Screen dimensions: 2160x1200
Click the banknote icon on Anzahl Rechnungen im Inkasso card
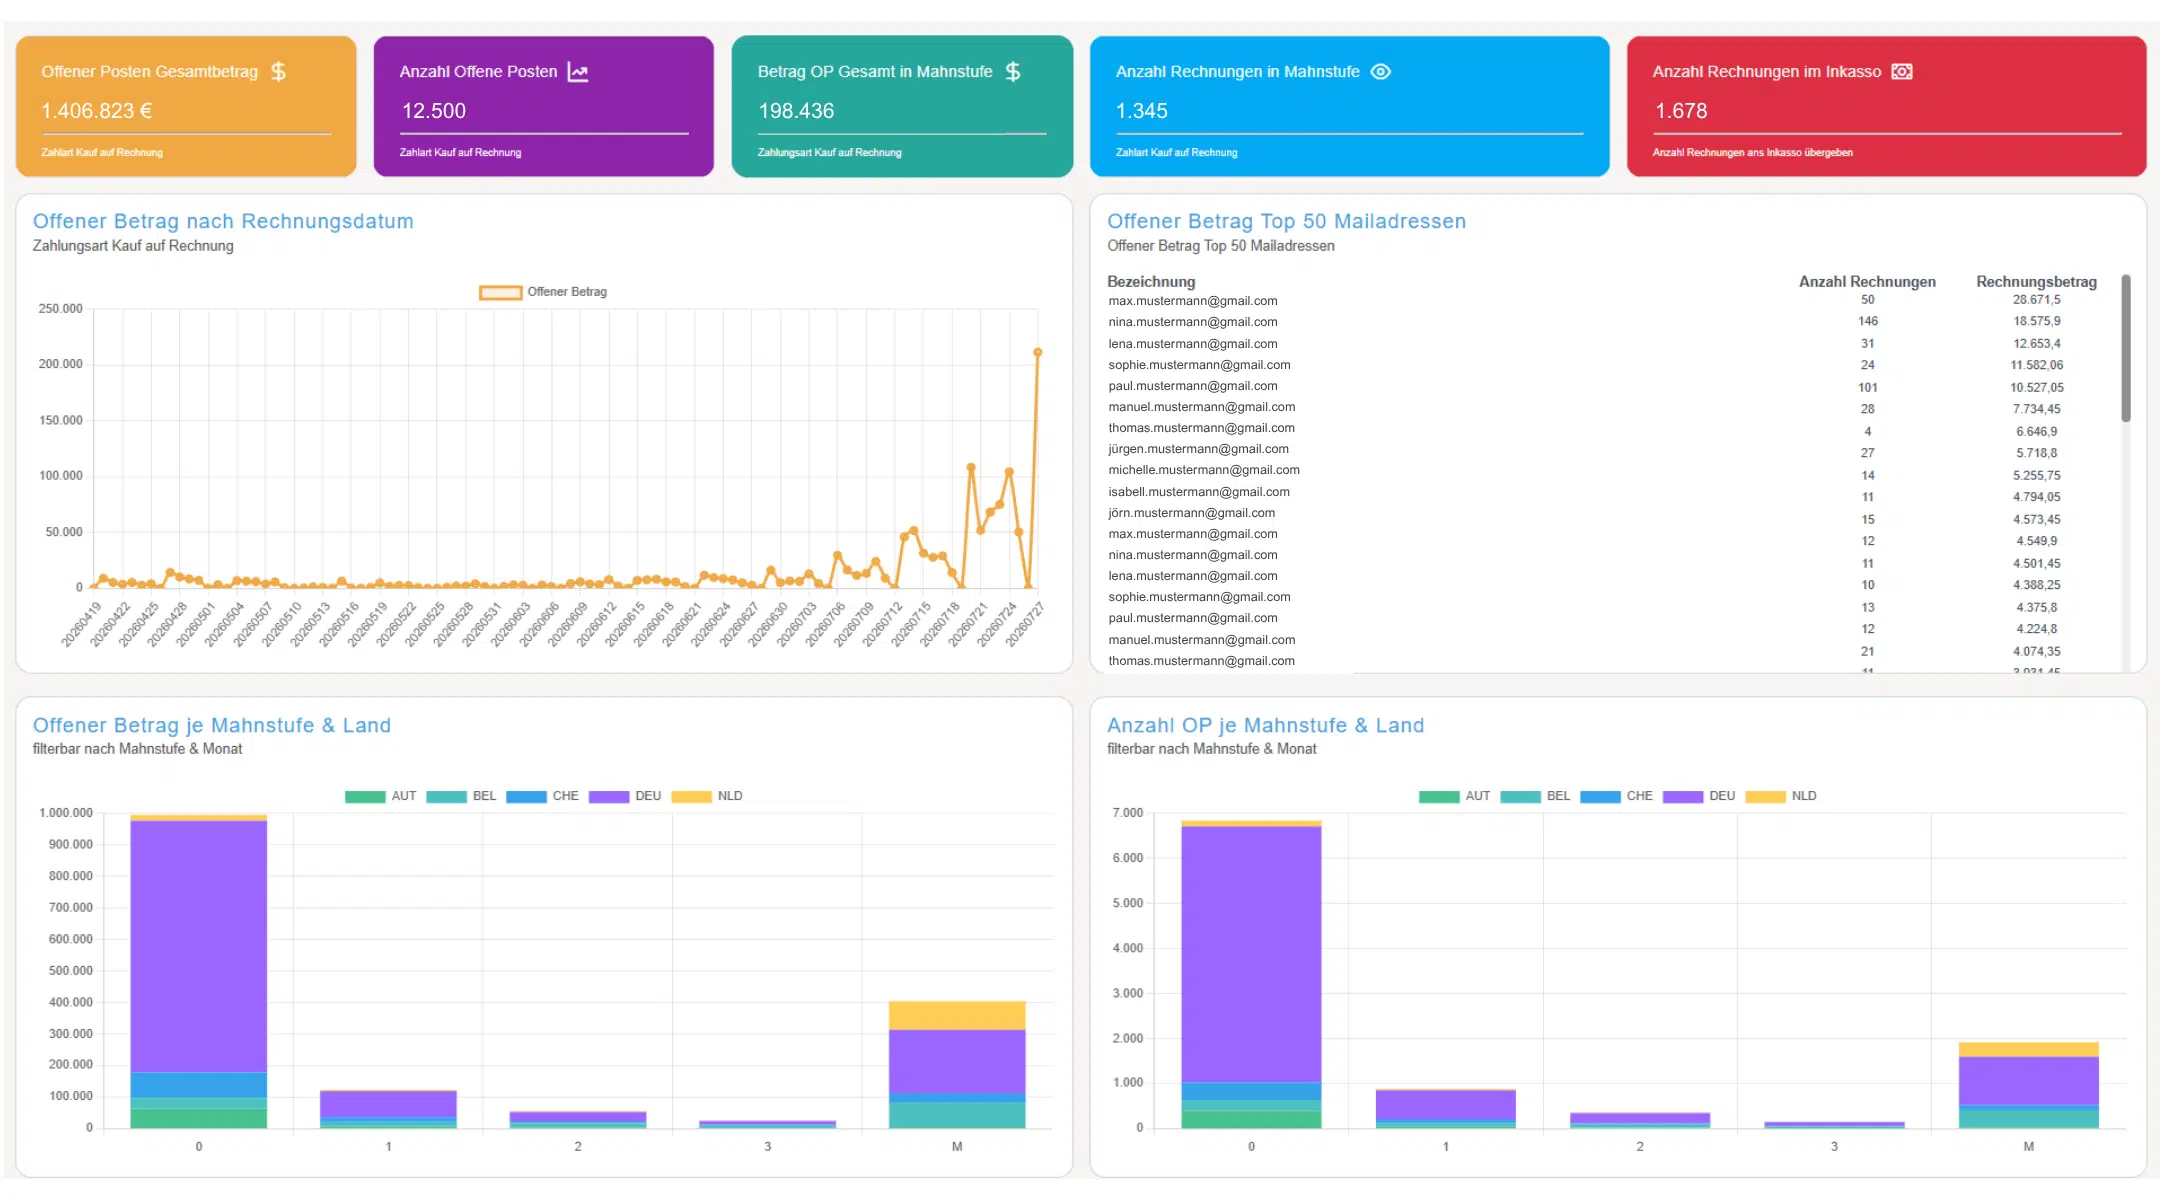pyautogui.click(x=1902, y=71)
